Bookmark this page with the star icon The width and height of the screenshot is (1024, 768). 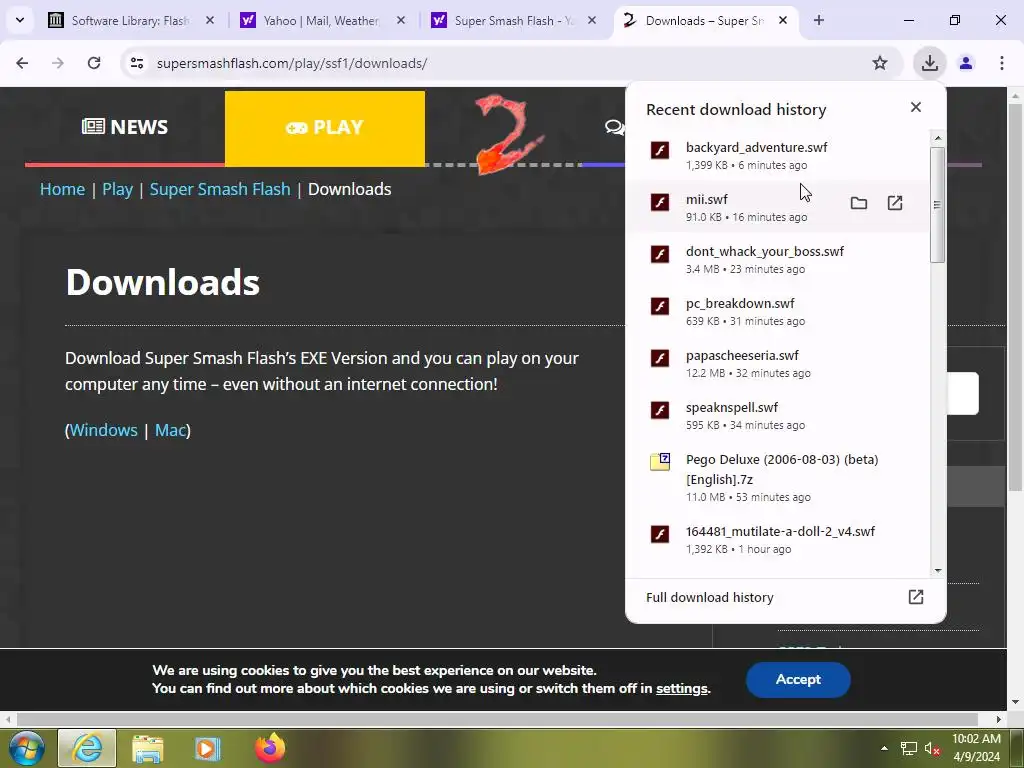coord(880,63)
